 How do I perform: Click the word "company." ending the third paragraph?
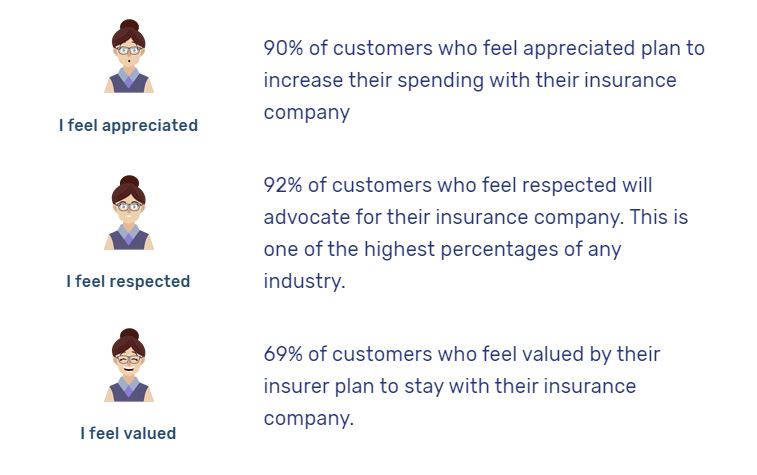(308, 418)
